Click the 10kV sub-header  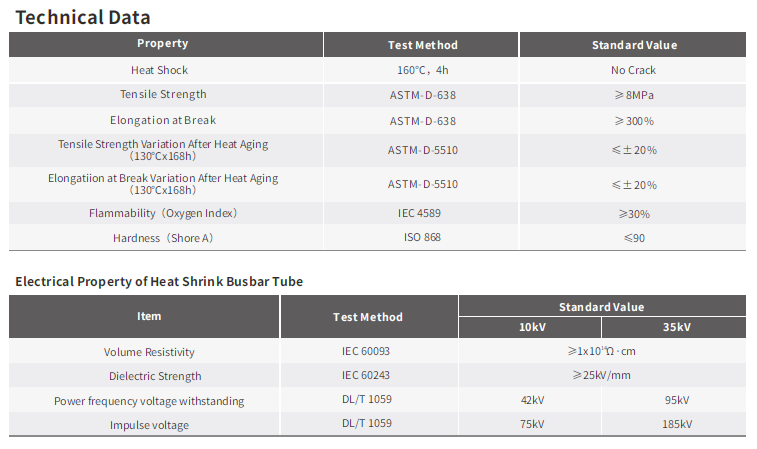(531, 327)
